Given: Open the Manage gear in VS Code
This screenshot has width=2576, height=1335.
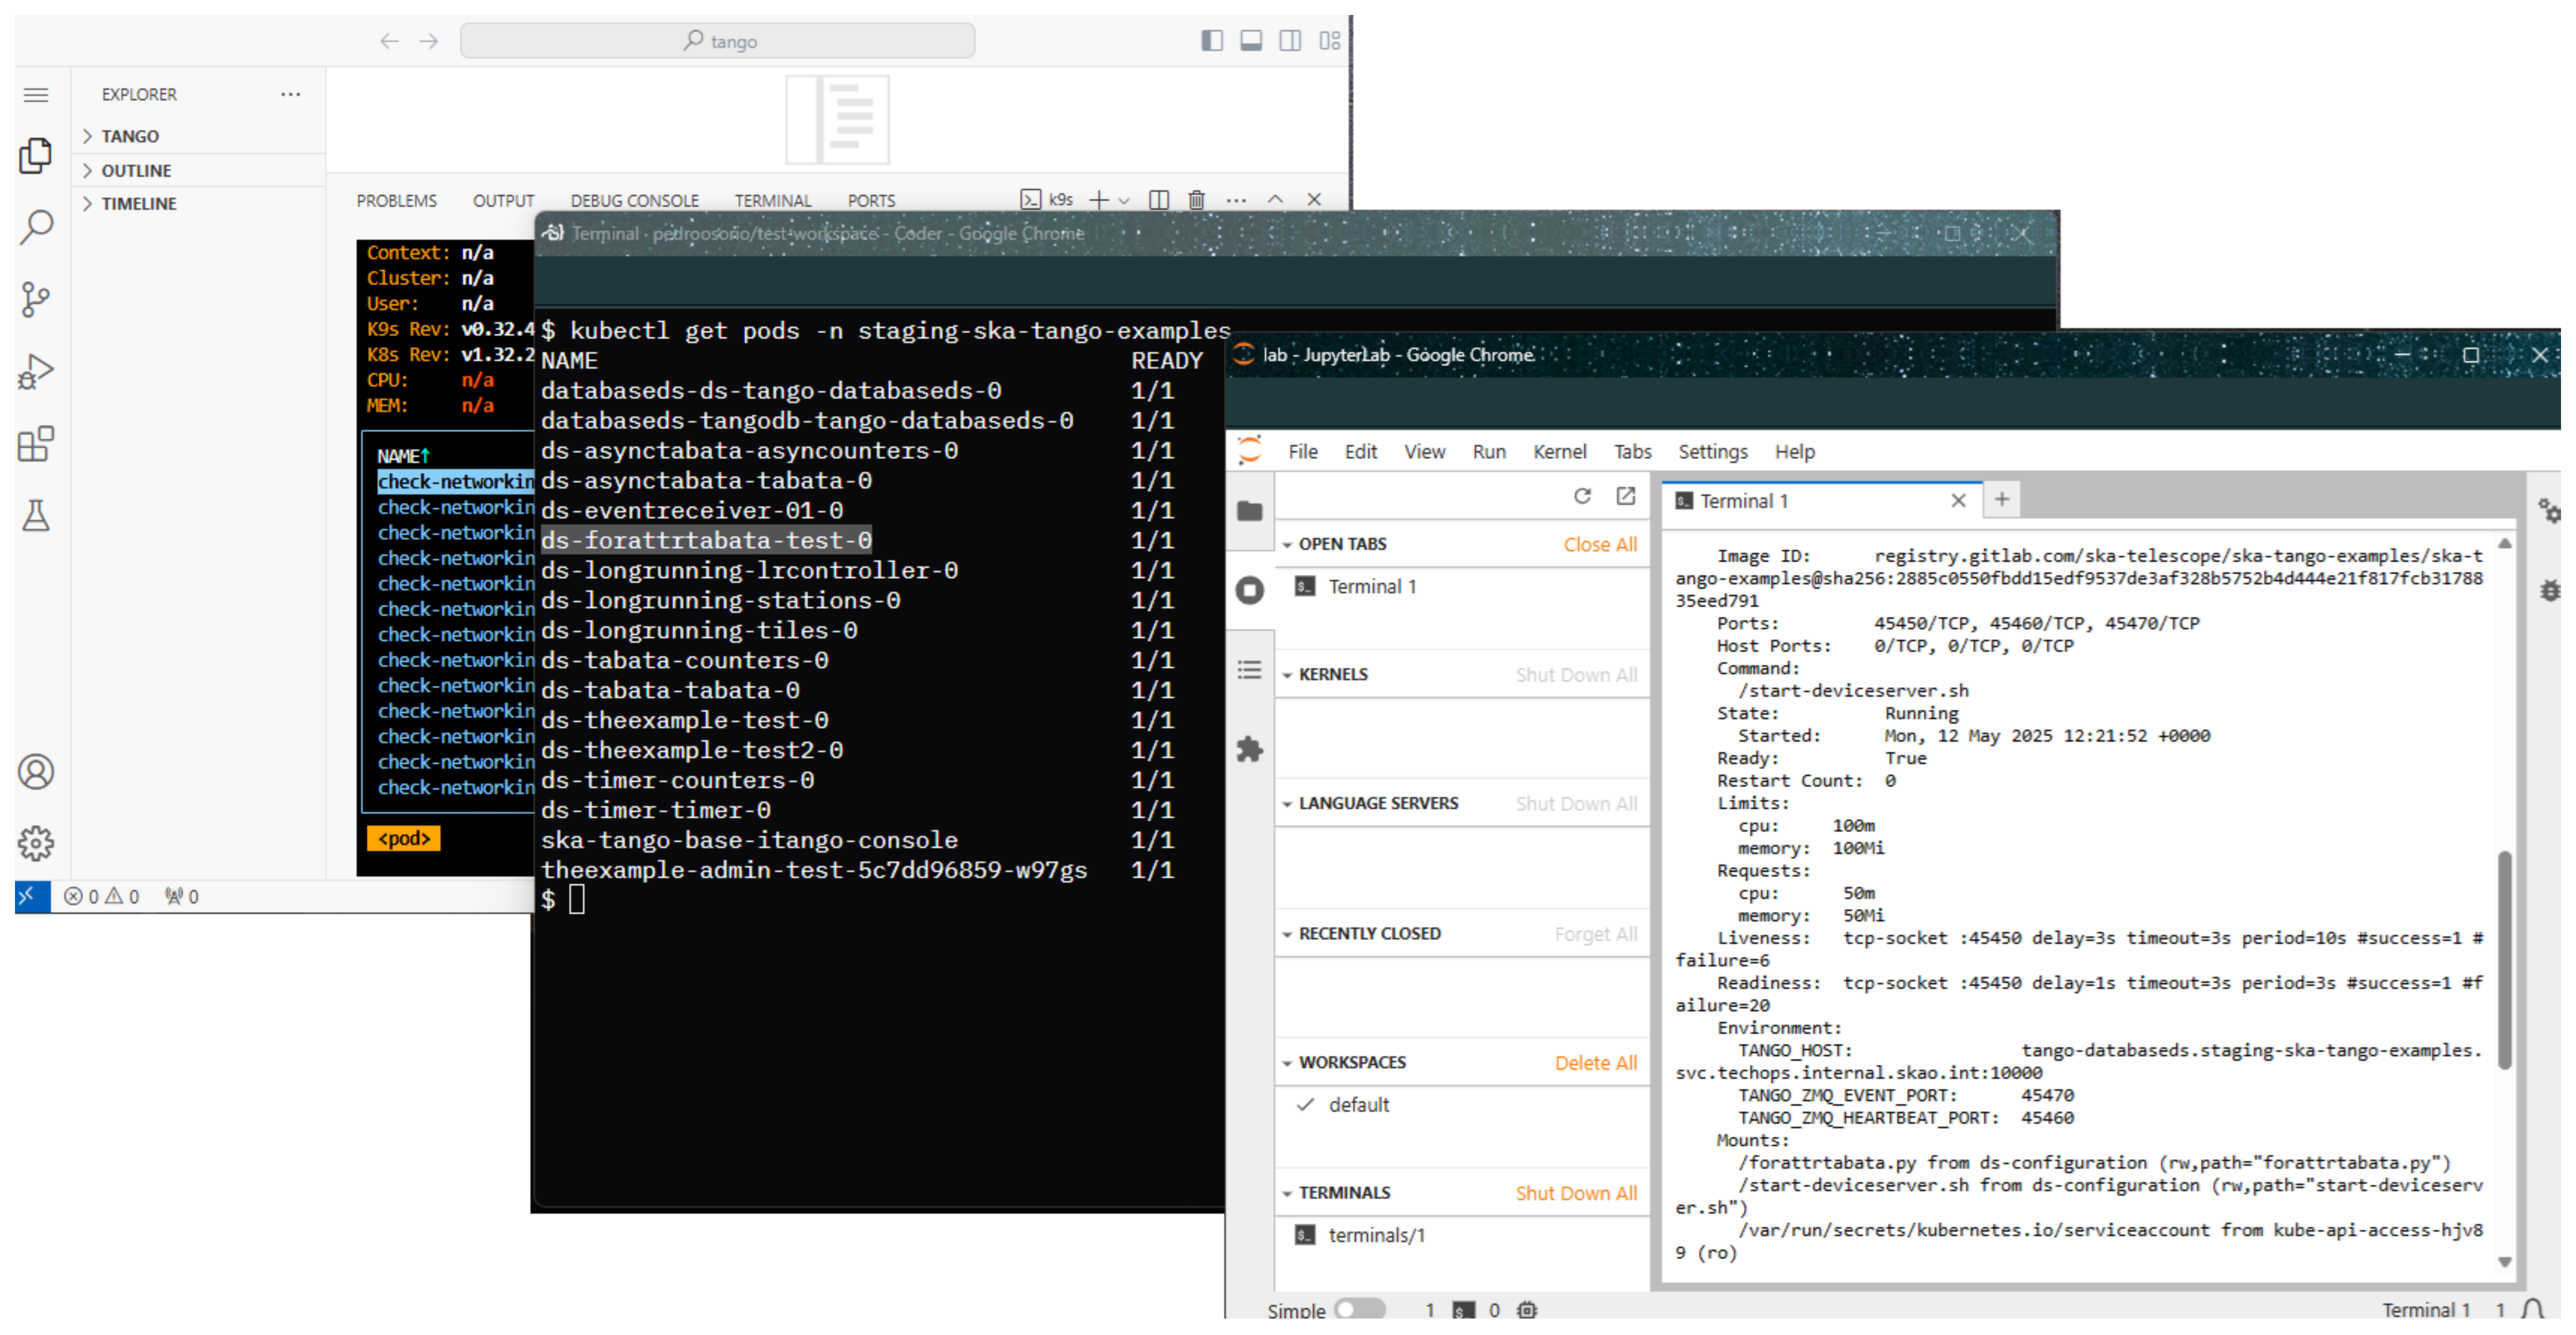Looking at the screenshot, I should [x=36, y=844].
